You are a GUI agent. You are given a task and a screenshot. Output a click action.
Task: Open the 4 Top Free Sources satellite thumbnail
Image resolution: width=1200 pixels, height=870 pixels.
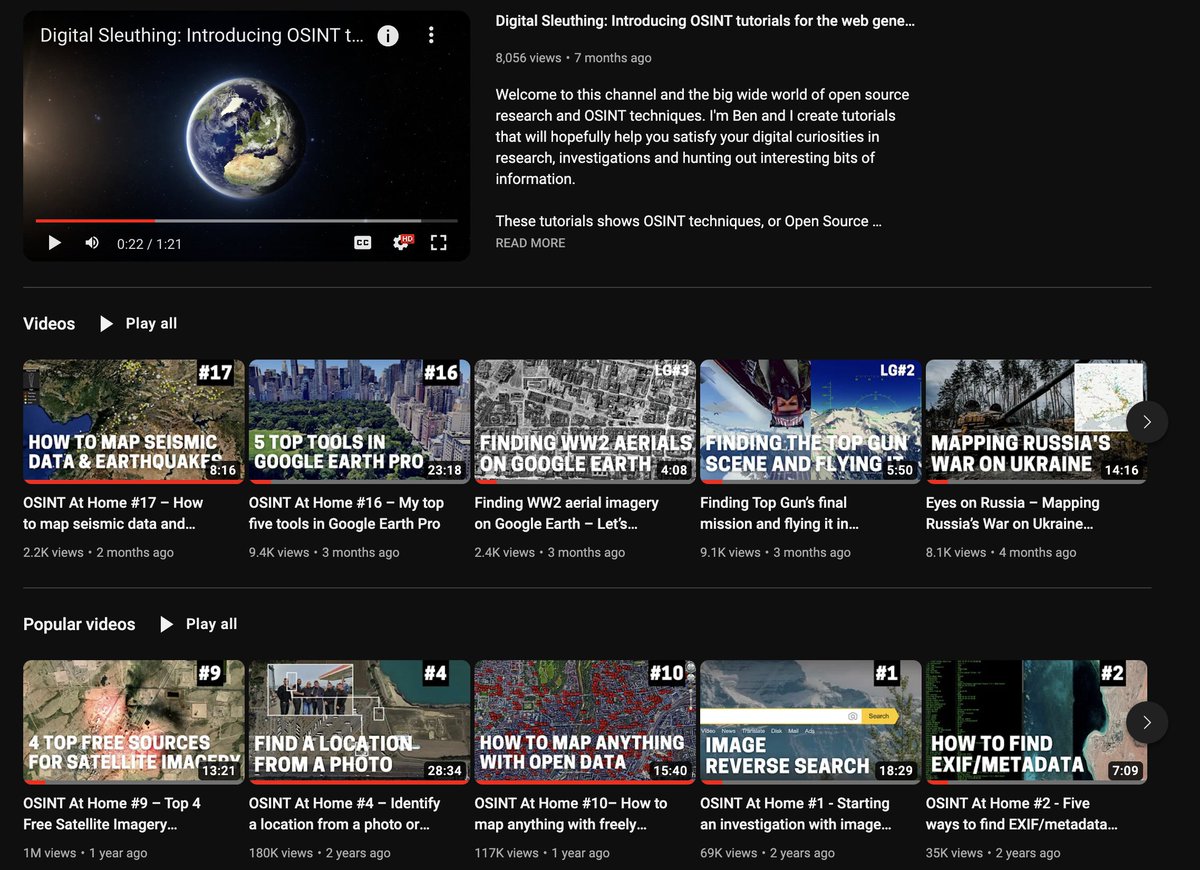coord(133,722)
